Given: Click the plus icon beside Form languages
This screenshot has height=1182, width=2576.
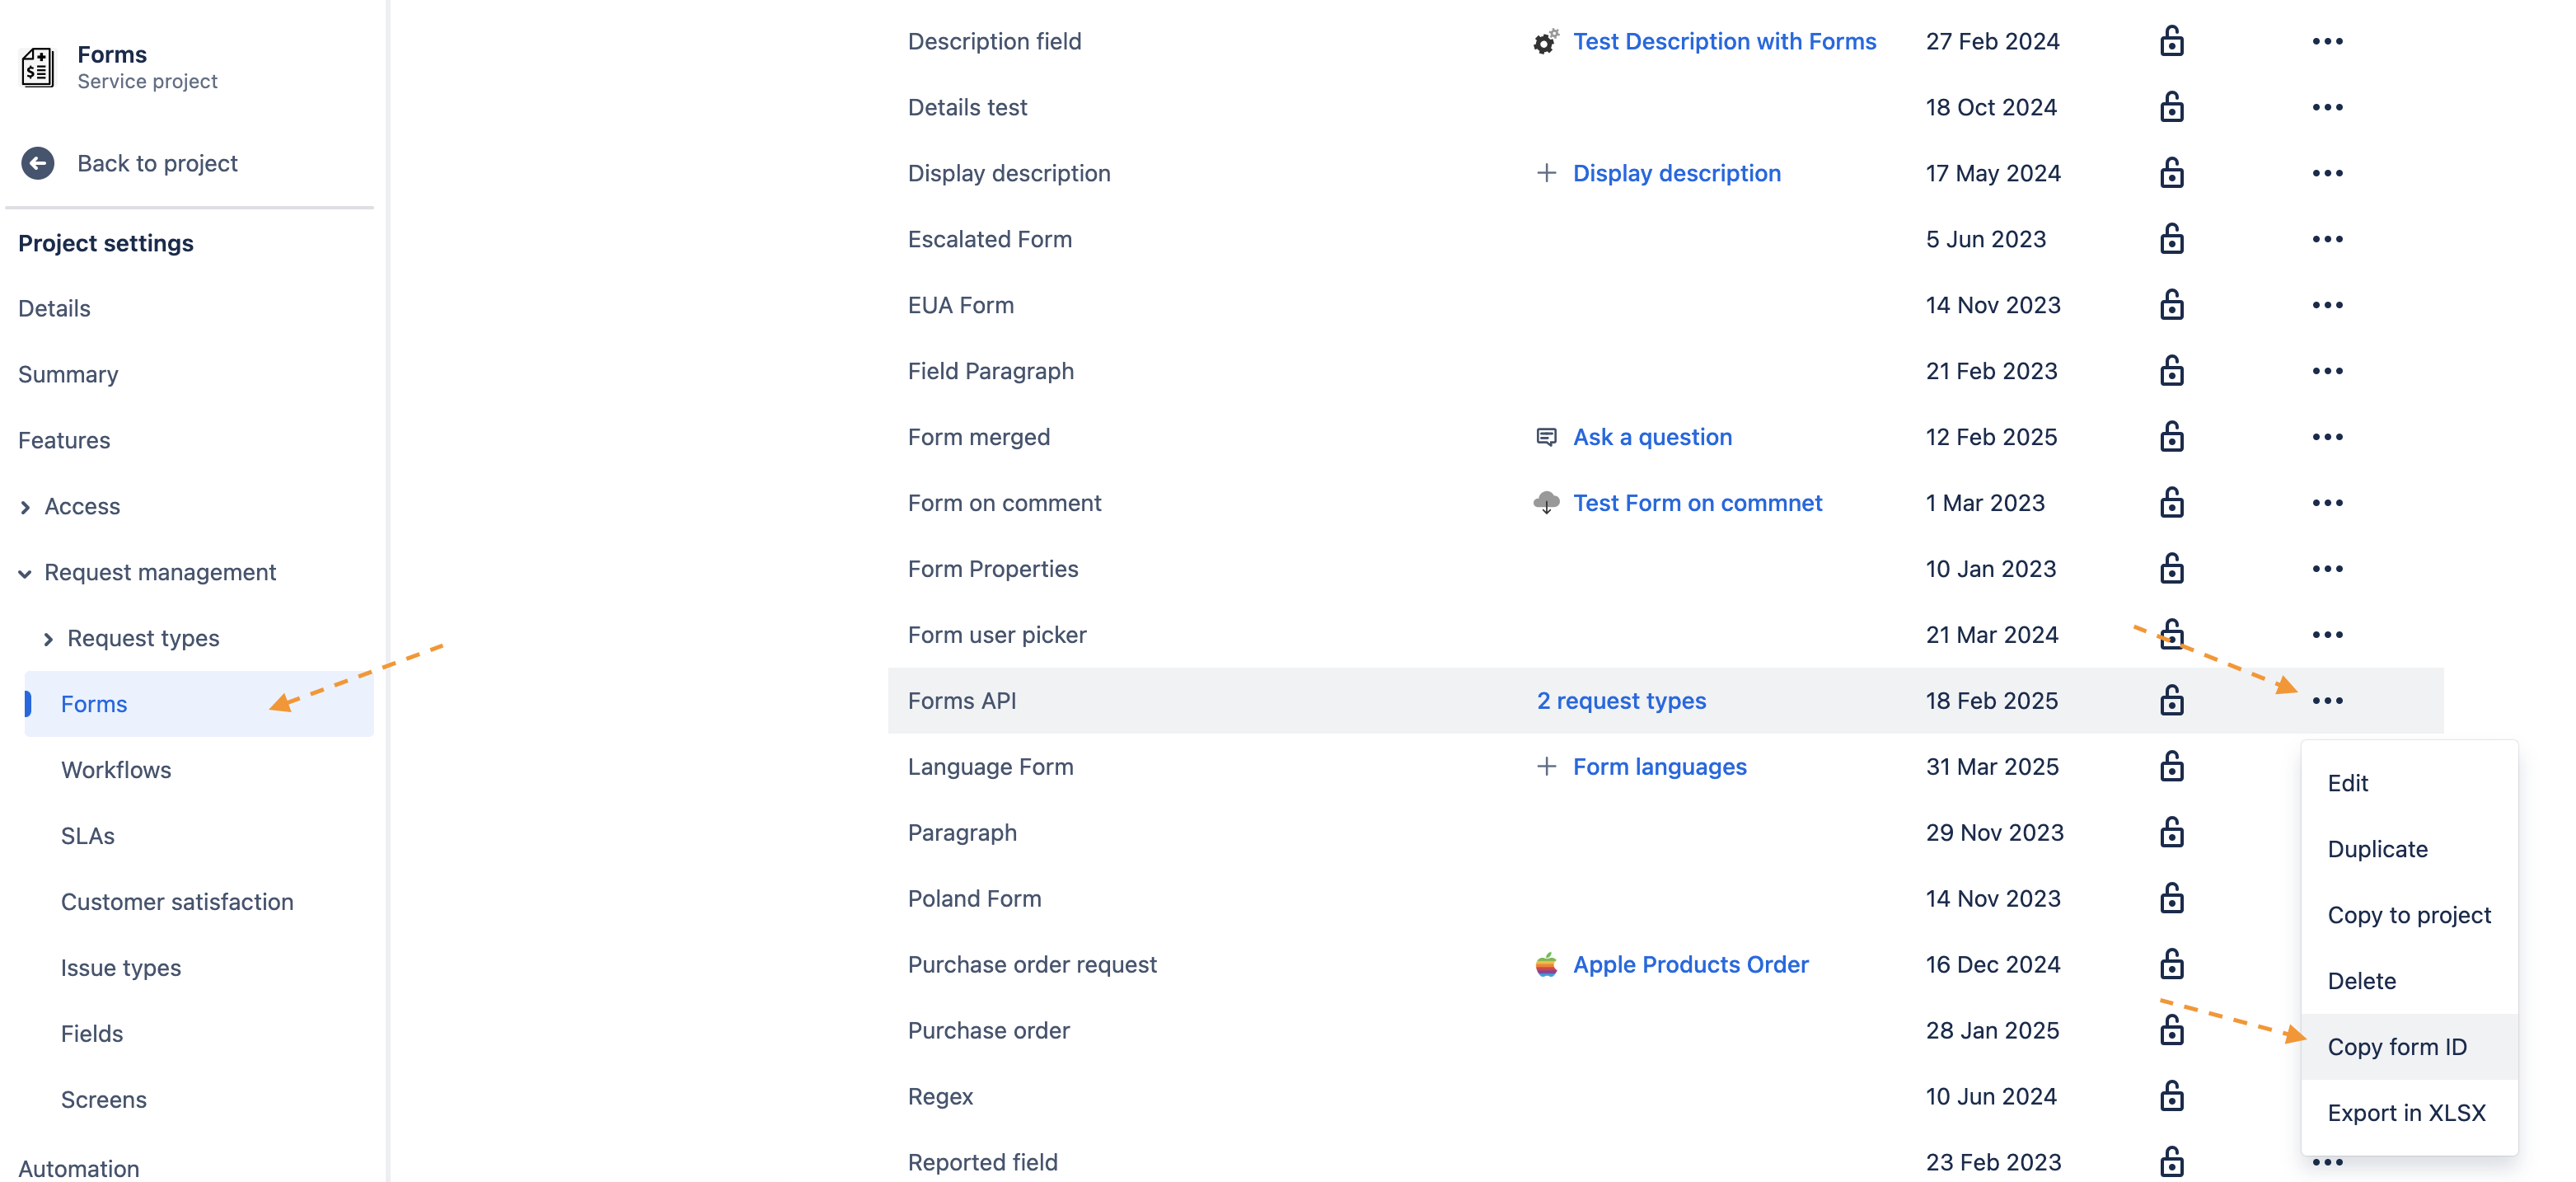Looking at the screenshot, I should pos(1545,767).
